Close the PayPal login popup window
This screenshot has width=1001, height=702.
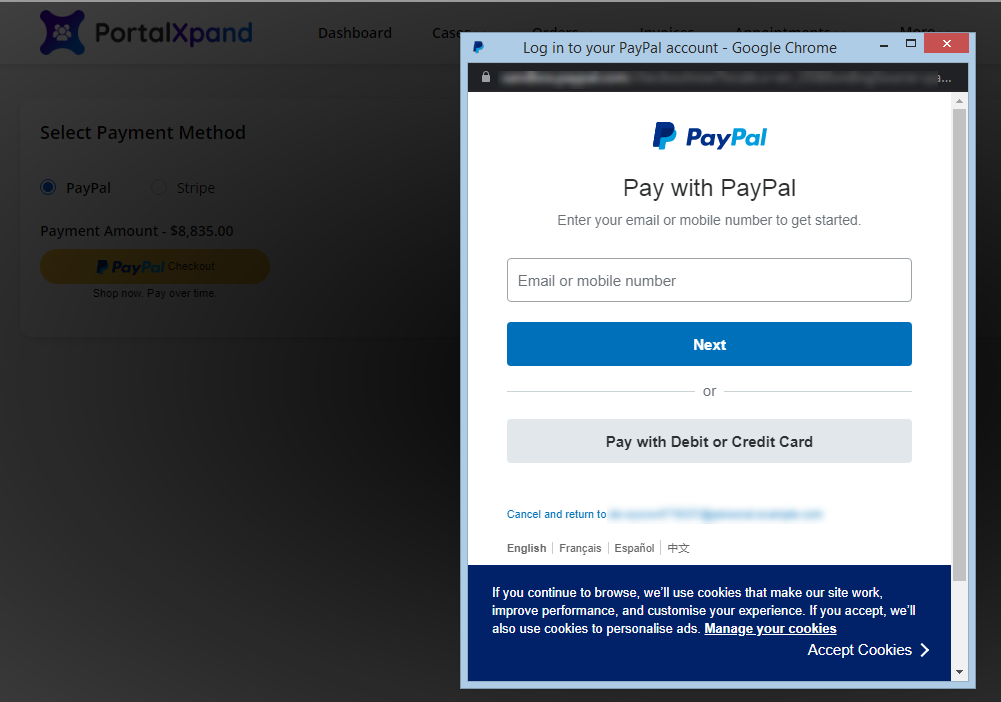coord(946,43)
